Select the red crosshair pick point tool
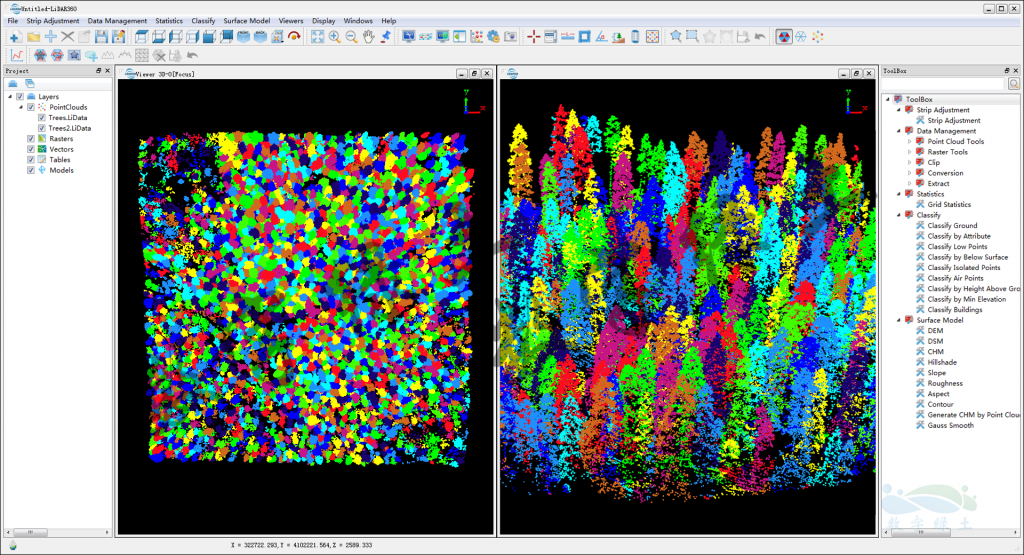This screenshot has width=1024, height=555. (x=533, y=37)
